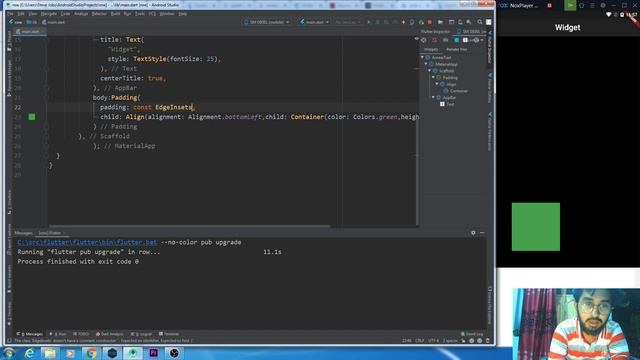Open File Explorer from taskbar
Viewport: 640px width, 360px height.
tap(50, 353)
